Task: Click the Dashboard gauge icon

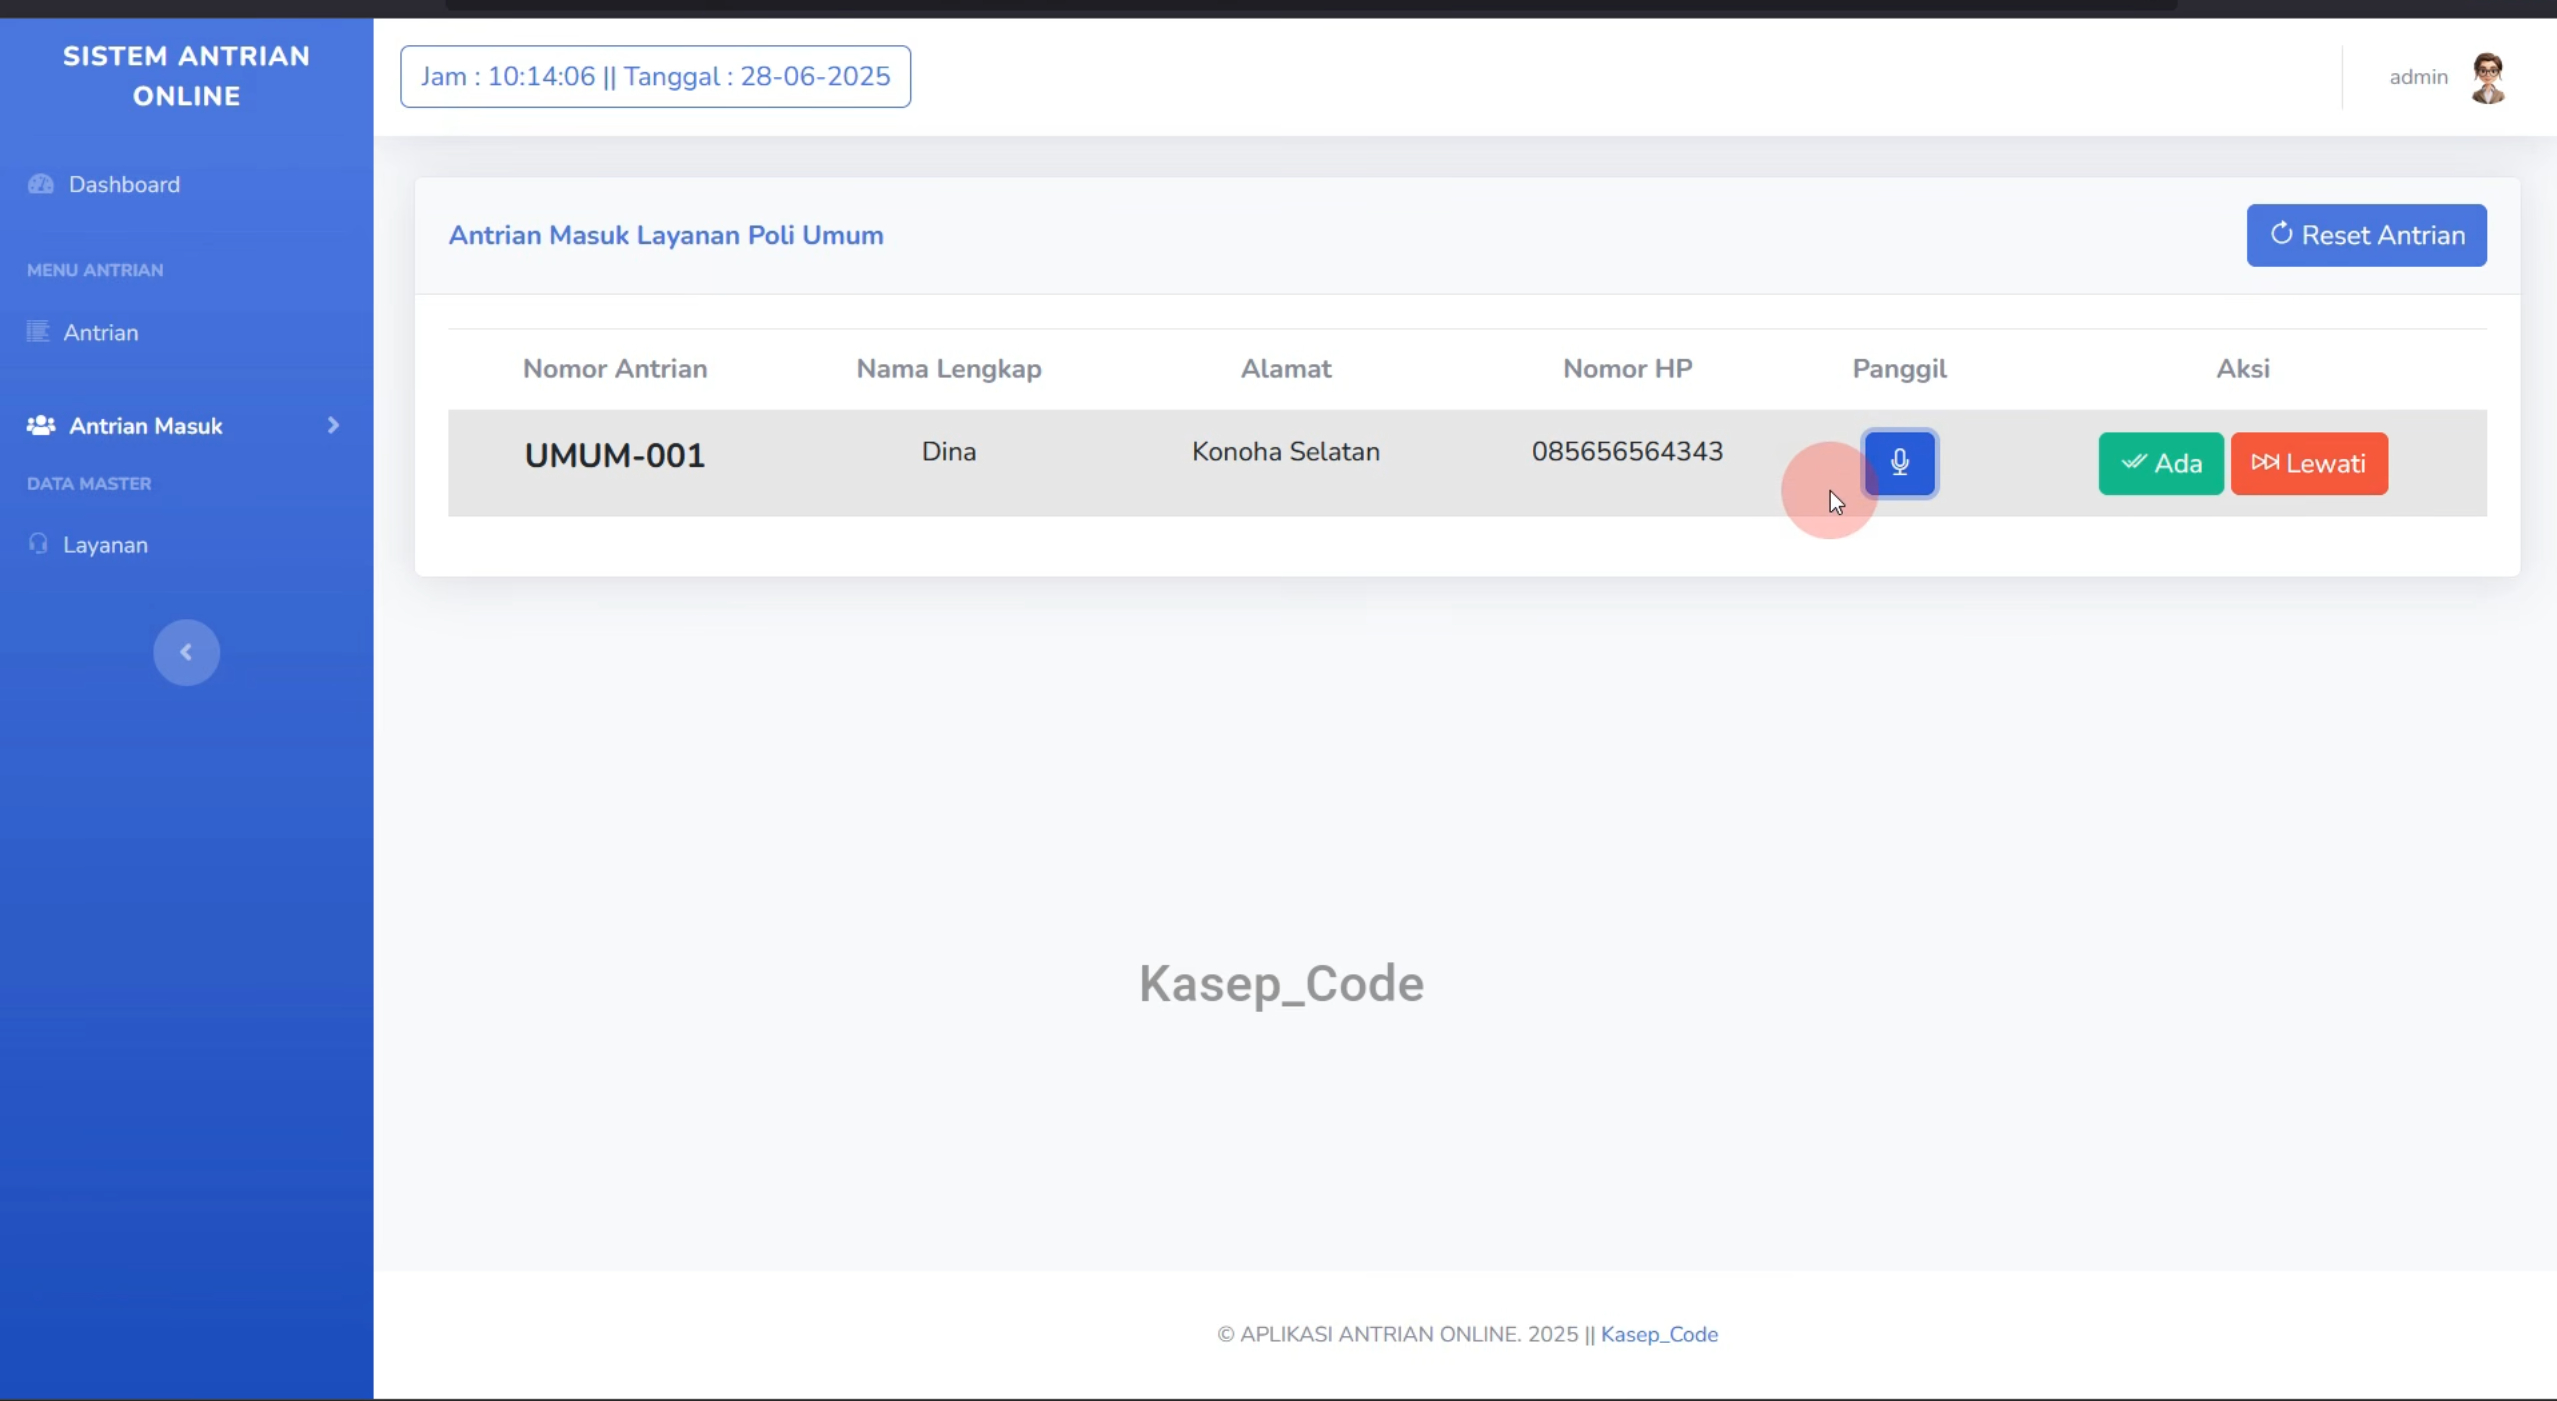Action: [41, 184]
